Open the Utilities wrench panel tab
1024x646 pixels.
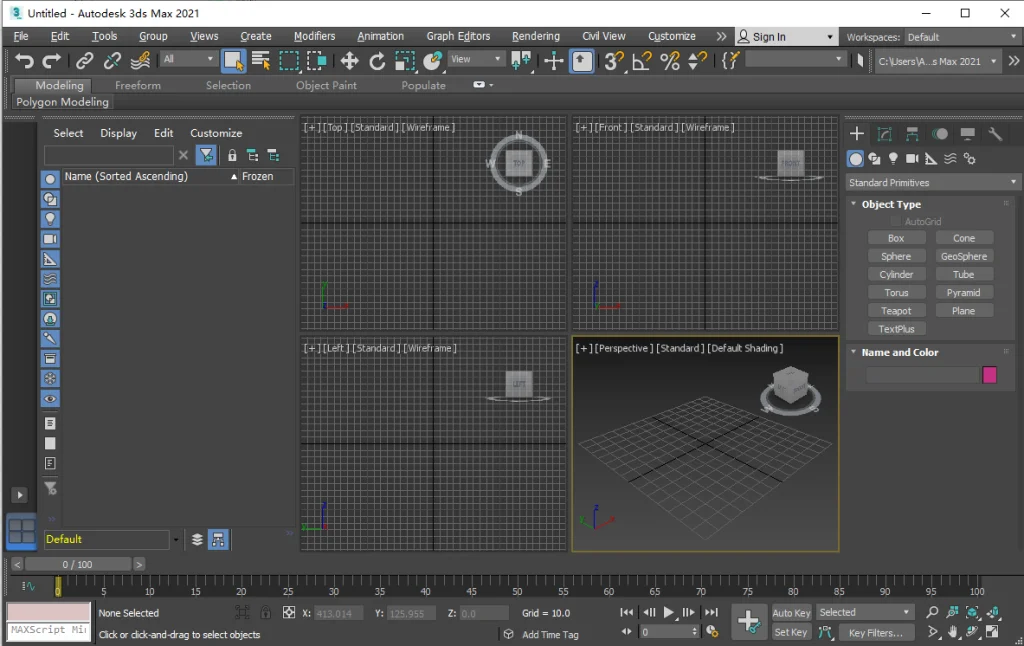[x=995, y=134]
